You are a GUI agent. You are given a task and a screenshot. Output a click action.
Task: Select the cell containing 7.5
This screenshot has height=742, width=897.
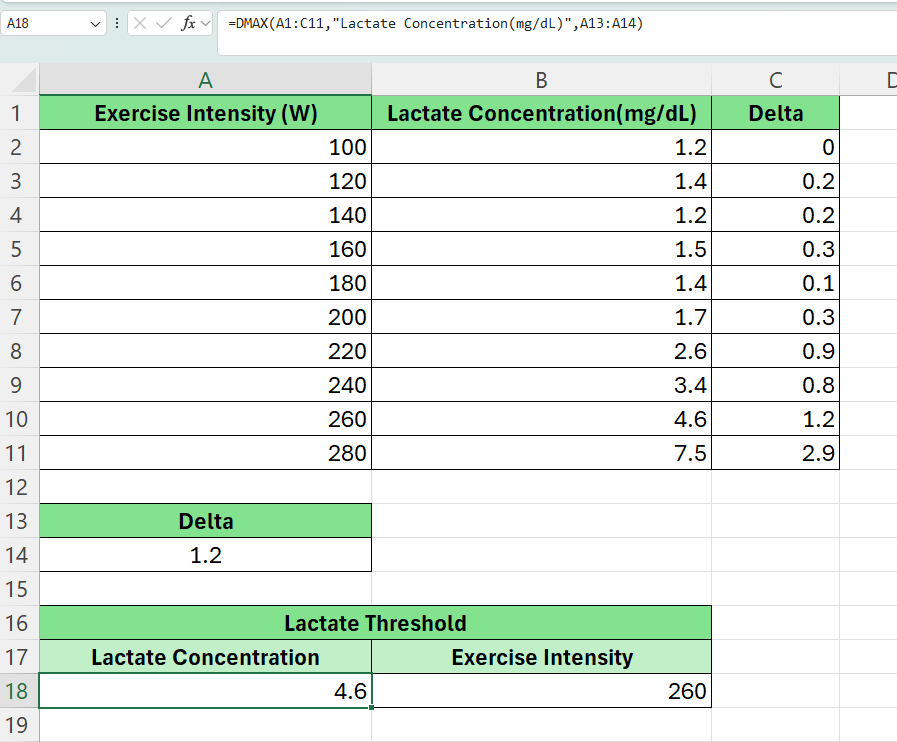pyautogui.click(x=540, y=453)
